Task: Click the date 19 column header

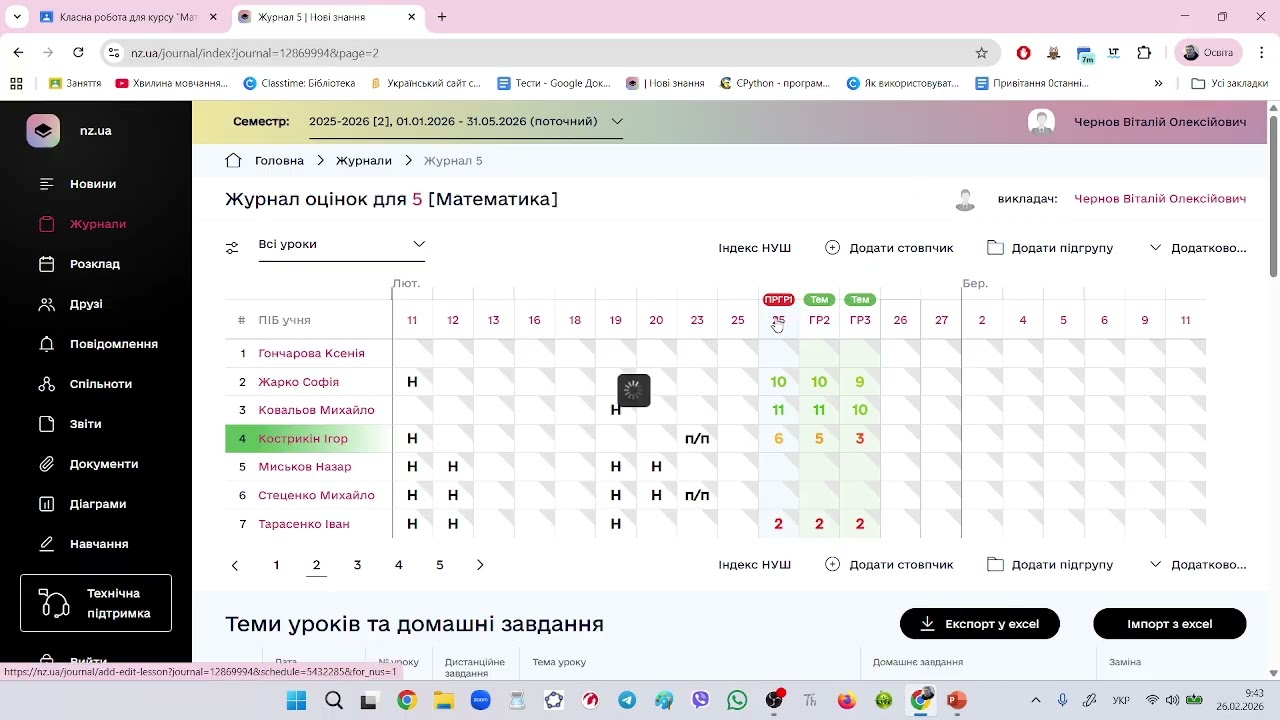Action: (616, 320)
